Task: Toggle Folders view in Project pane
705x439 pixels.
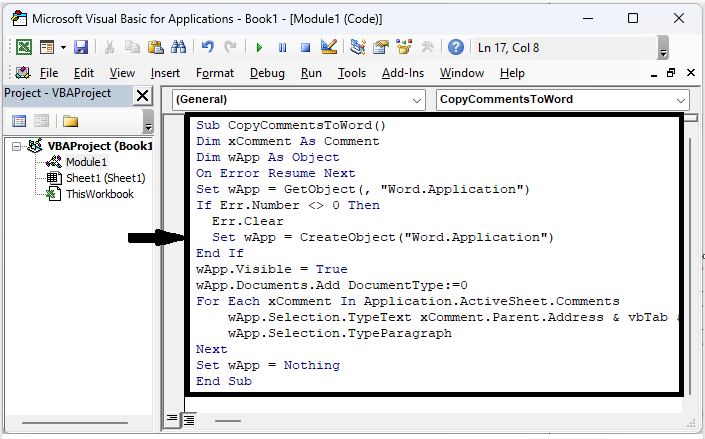Action: point(70,121)
